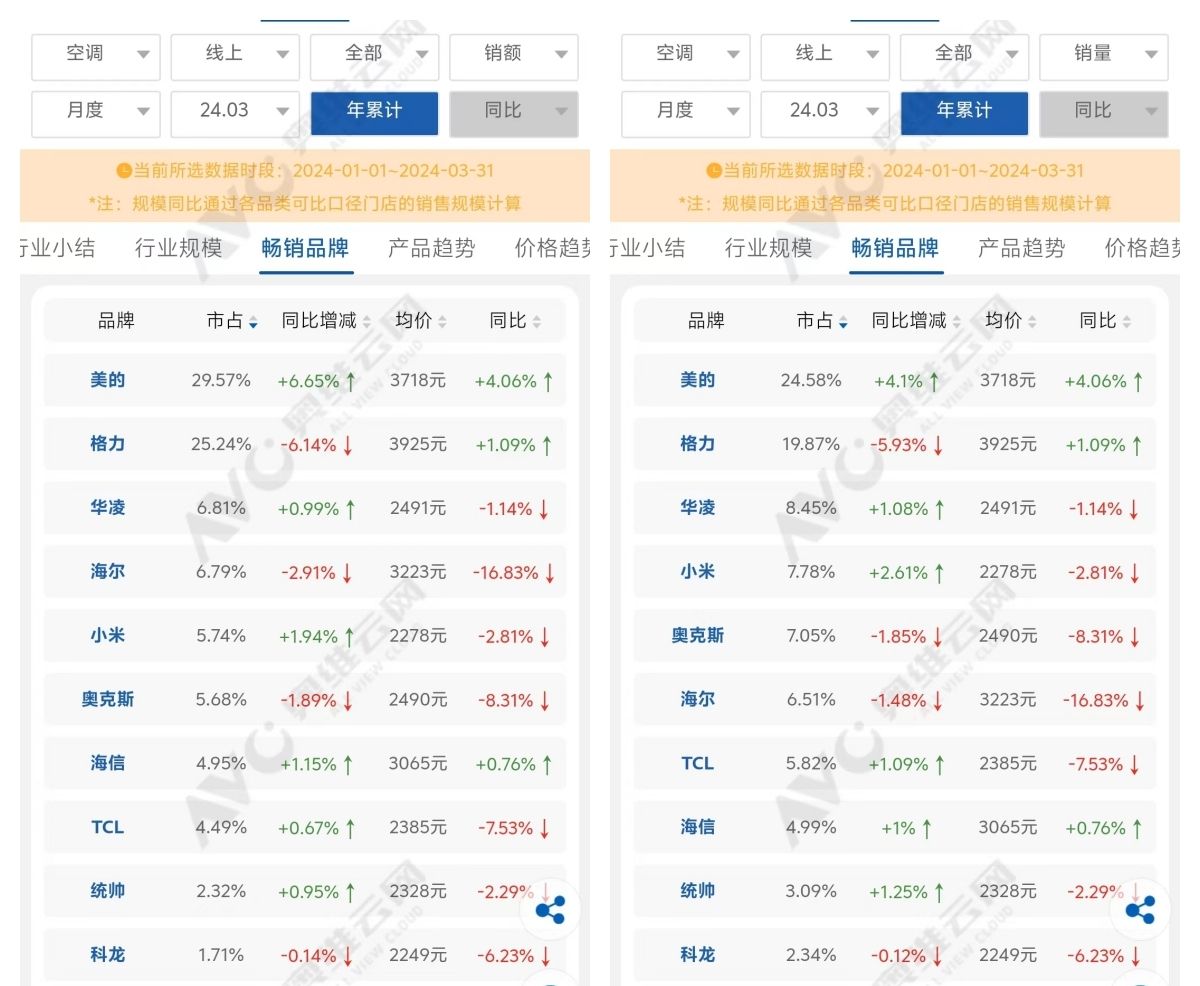This screenshot has height=986, width=1200.
Task: Switch to 行业规模 tab in right panel
Action: [x=769, y=248]
